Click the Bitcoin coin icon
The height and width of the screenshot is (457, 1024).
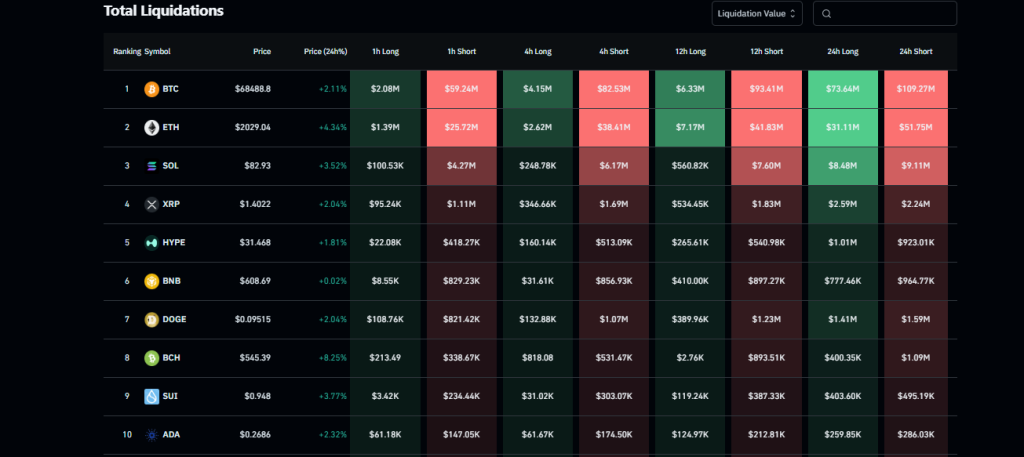coord(152,89)
